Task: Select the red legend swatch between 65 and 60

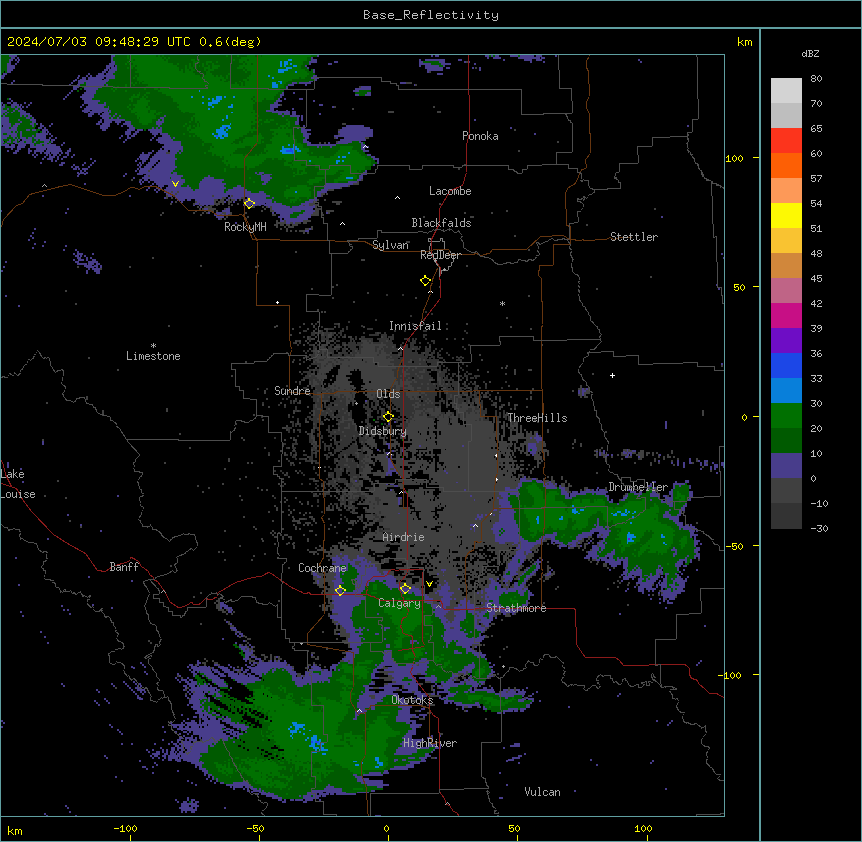Action: (786, 140)
